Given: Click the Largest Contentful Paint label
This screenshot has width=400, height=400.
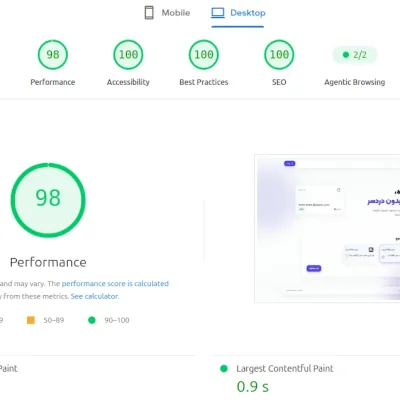Looking at the screenshot, I should tap(285, 369).
